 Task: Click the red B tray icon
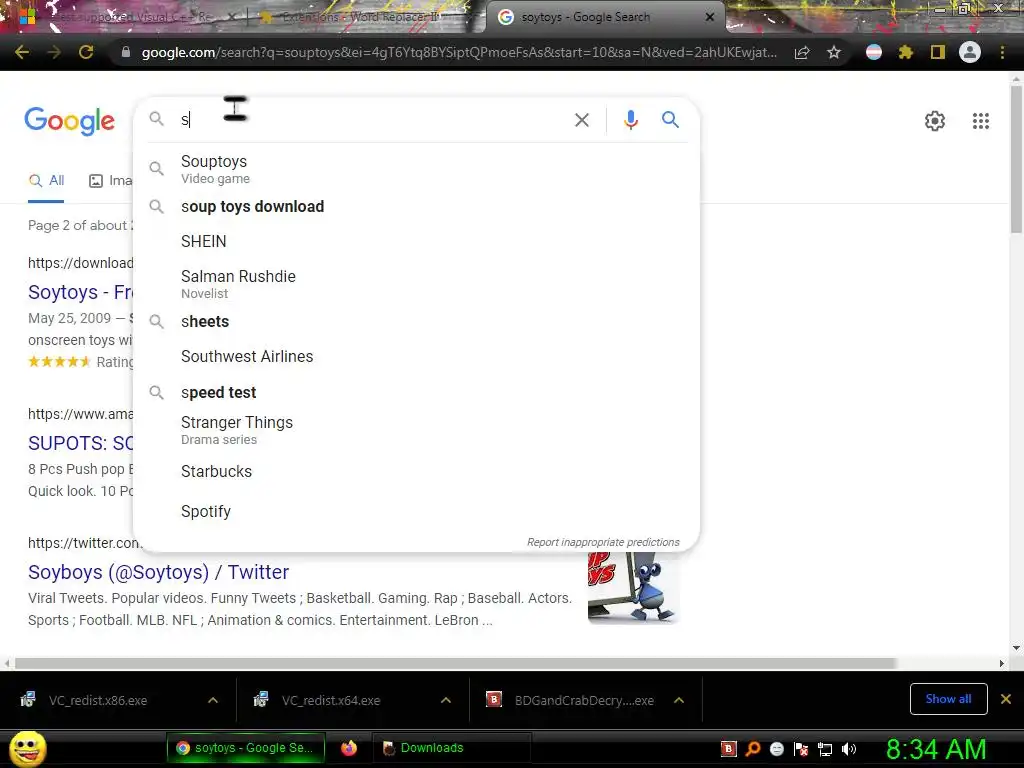(729, 749)
